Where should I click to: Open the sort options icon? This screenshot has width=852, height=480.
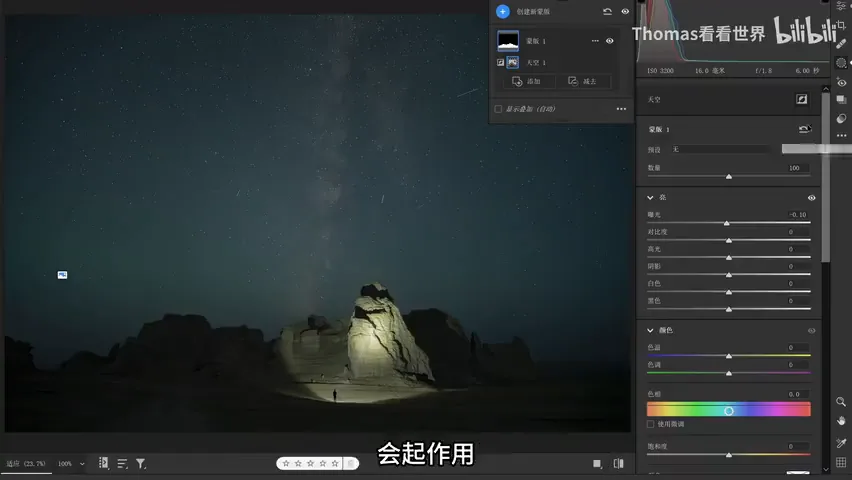pyautogui.click(x=122, y=464)
